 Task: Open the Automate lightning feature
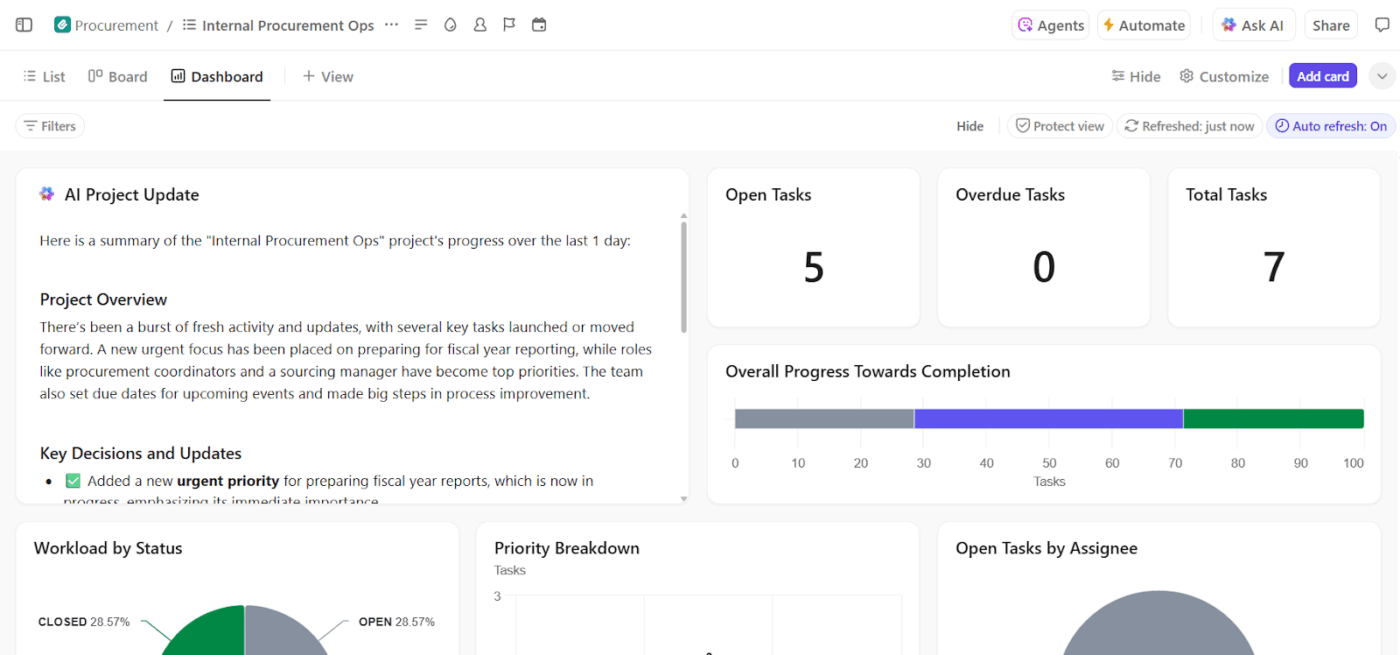[1143, 24]
